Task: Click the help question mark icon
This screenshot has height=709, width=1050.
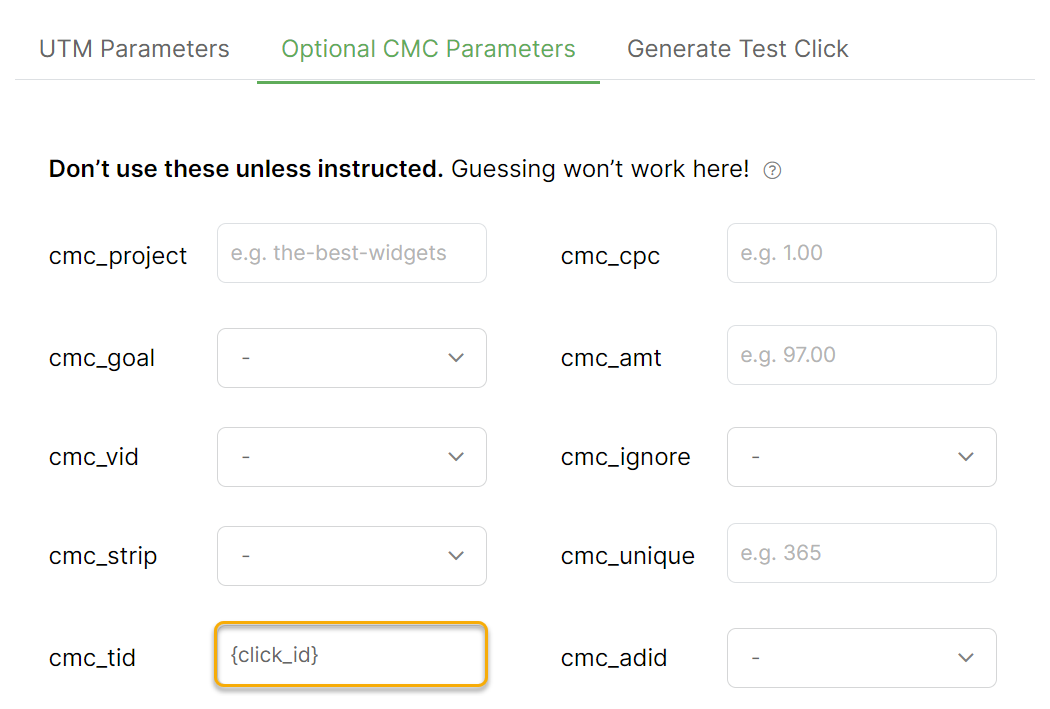Action: (772, 171)
